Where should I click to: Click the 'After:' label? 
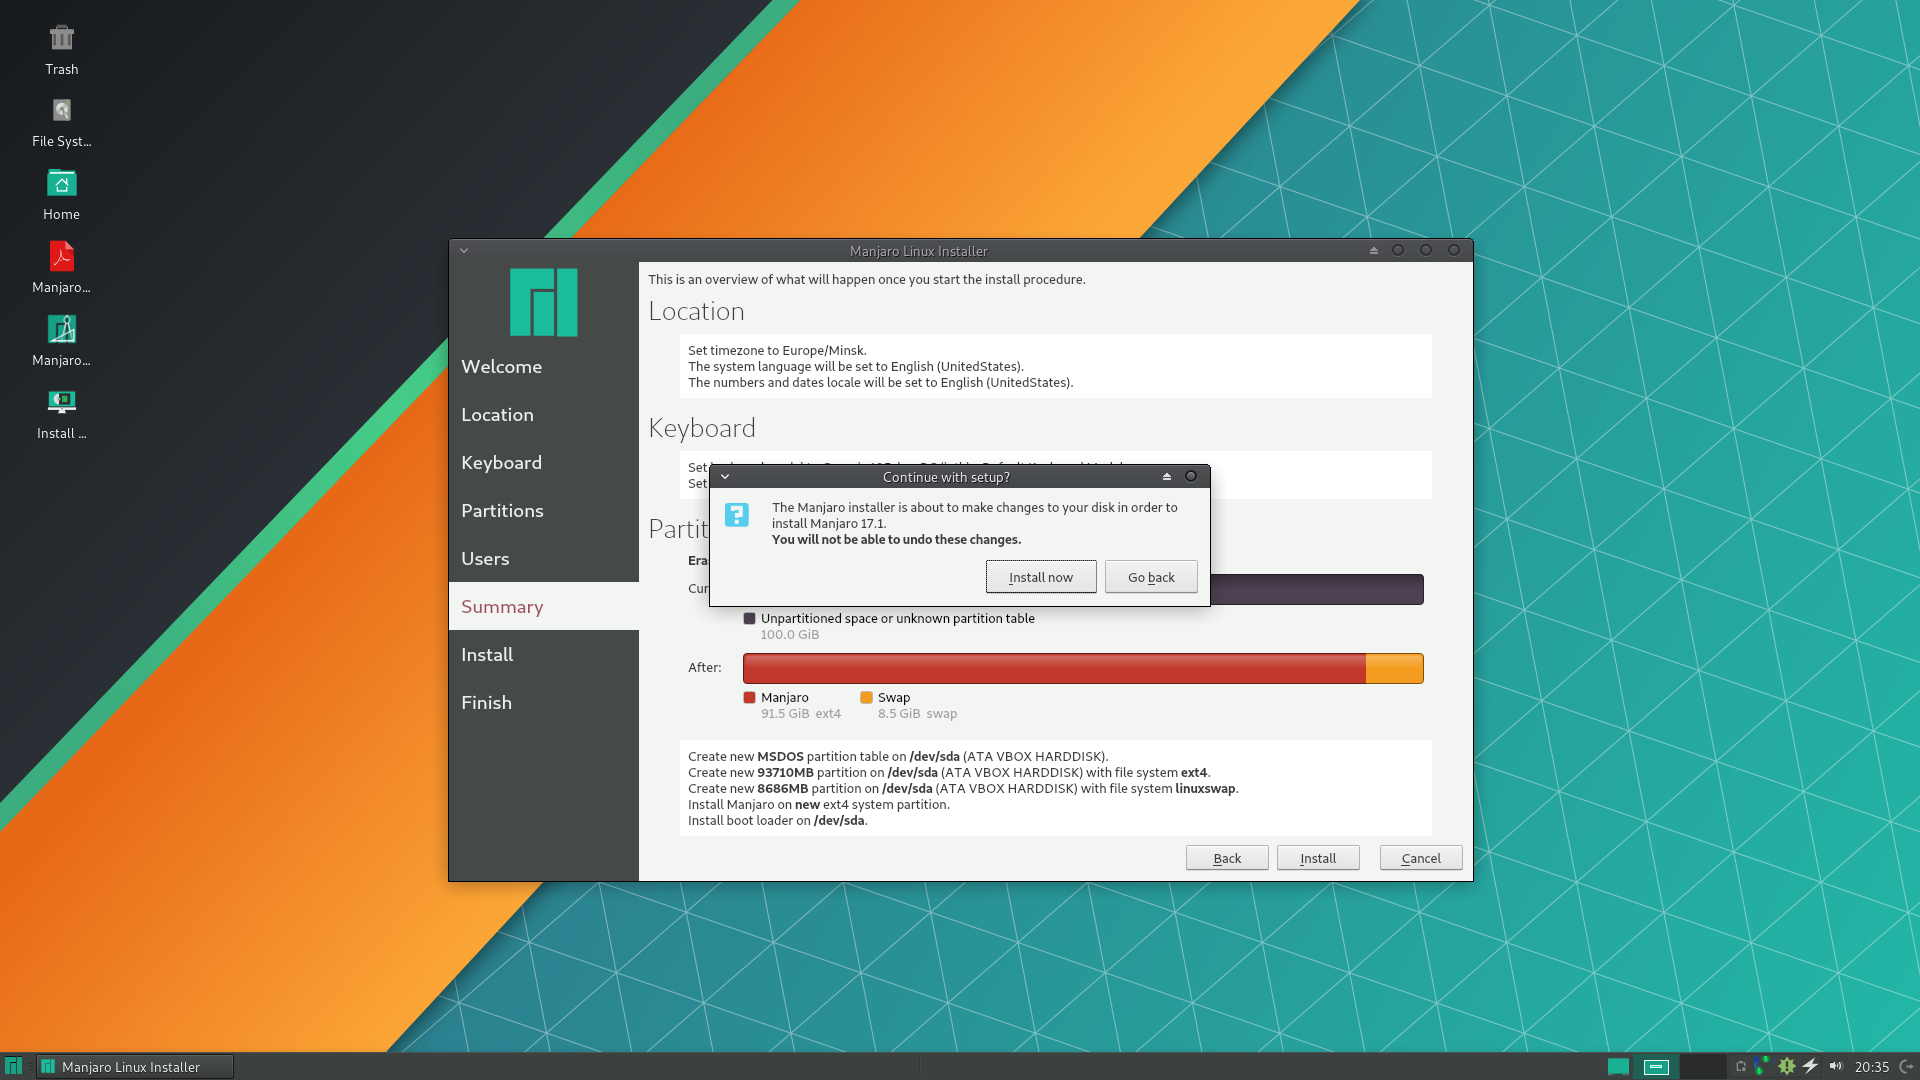click(x=704, y=668)
